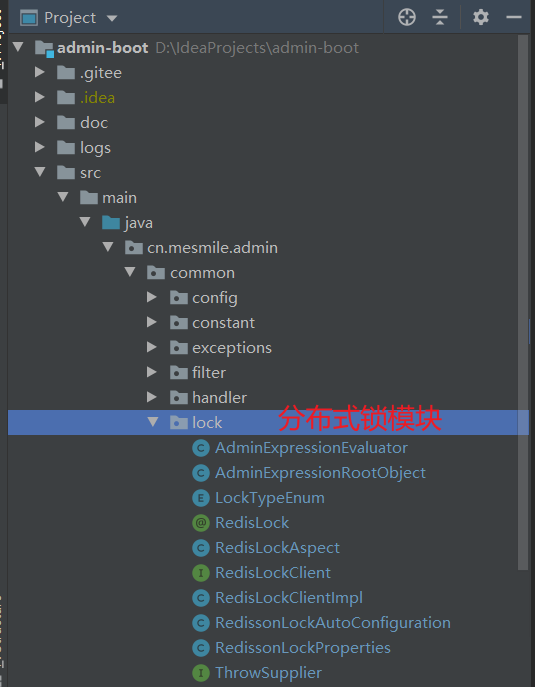Hide the Project panel with the minus icon
This screenshot has width=535, height=687.
pos(514,18)
